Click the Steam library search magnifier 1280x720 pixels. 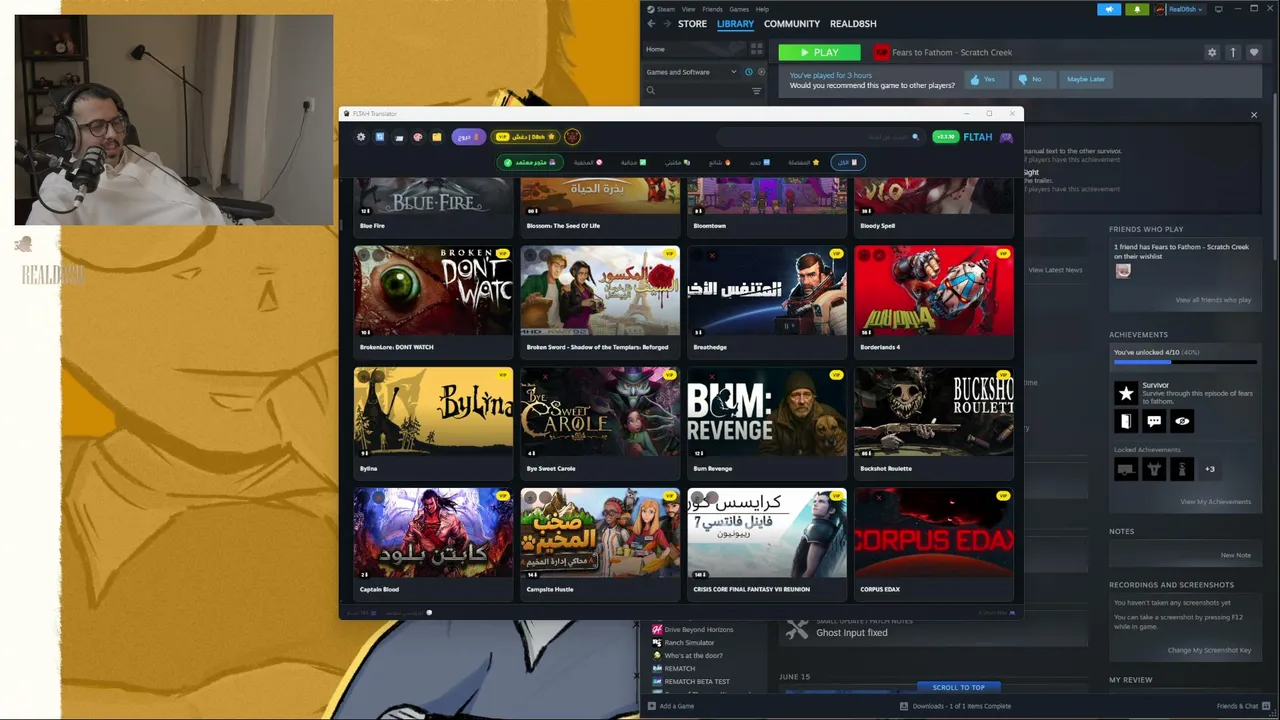[x=651, y=91]
